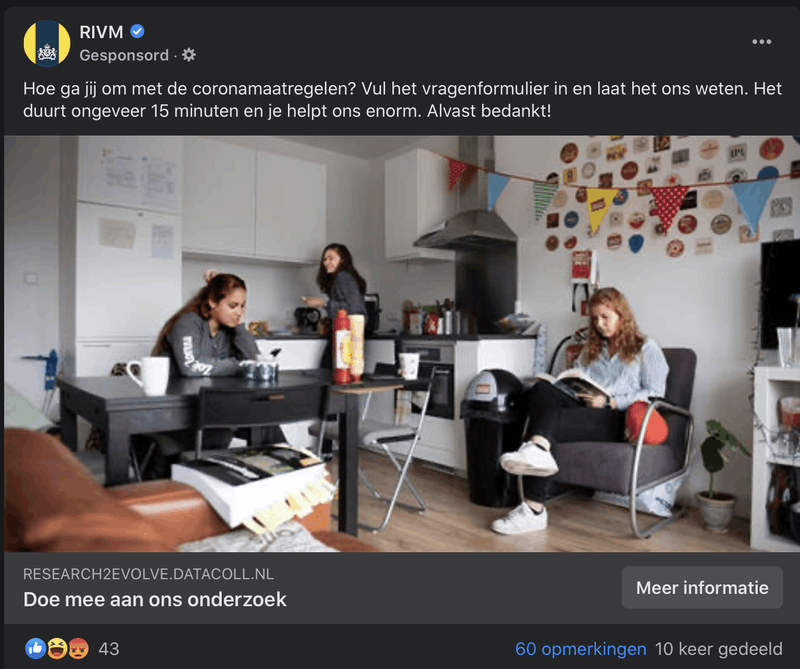
Task: Click the gear icon beside Gesponsord
Action: (189, 55)
